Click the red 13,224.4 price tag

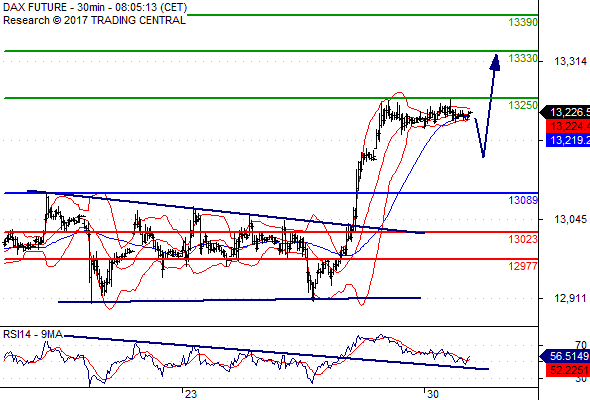568,126
